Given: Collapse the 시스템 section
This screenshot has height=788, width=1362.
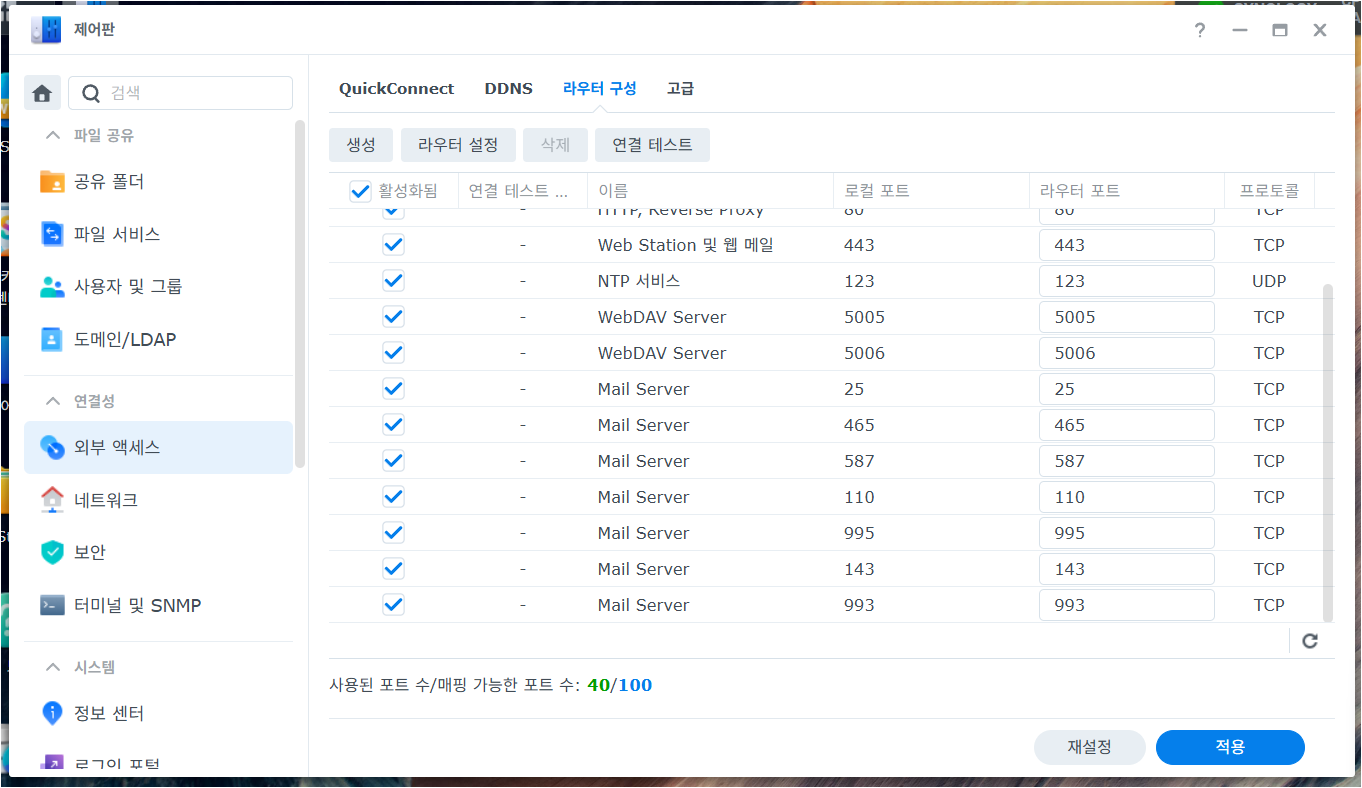Looking at the screenshot, I should coord(52,666).
